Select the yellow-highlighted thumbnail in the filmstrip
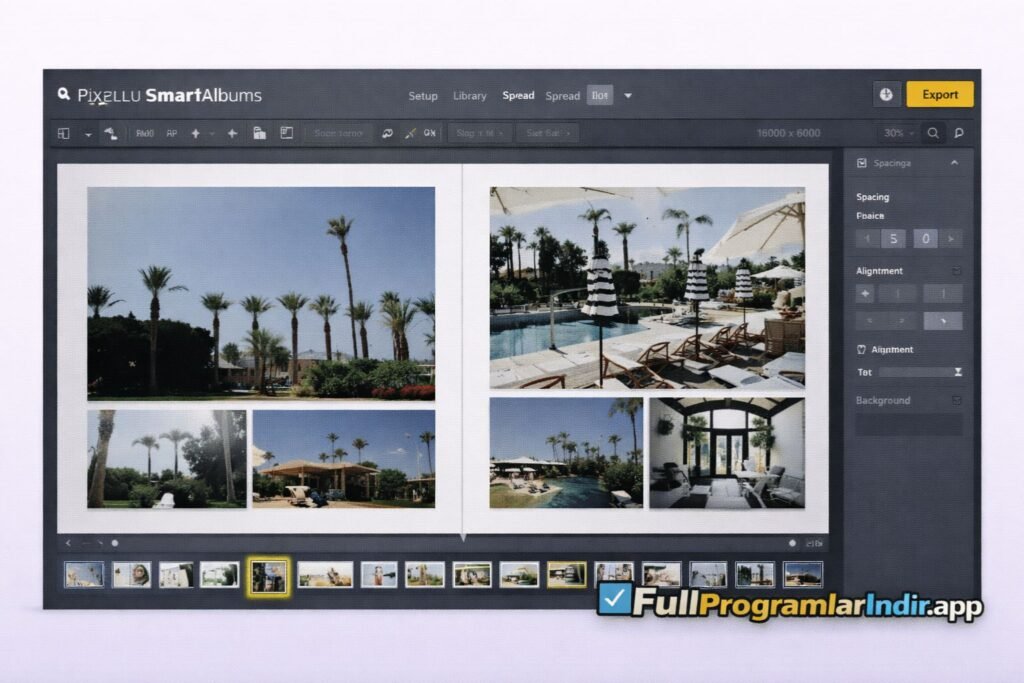Viewport: 1024px width, 683px height. (x=269, y=576)
